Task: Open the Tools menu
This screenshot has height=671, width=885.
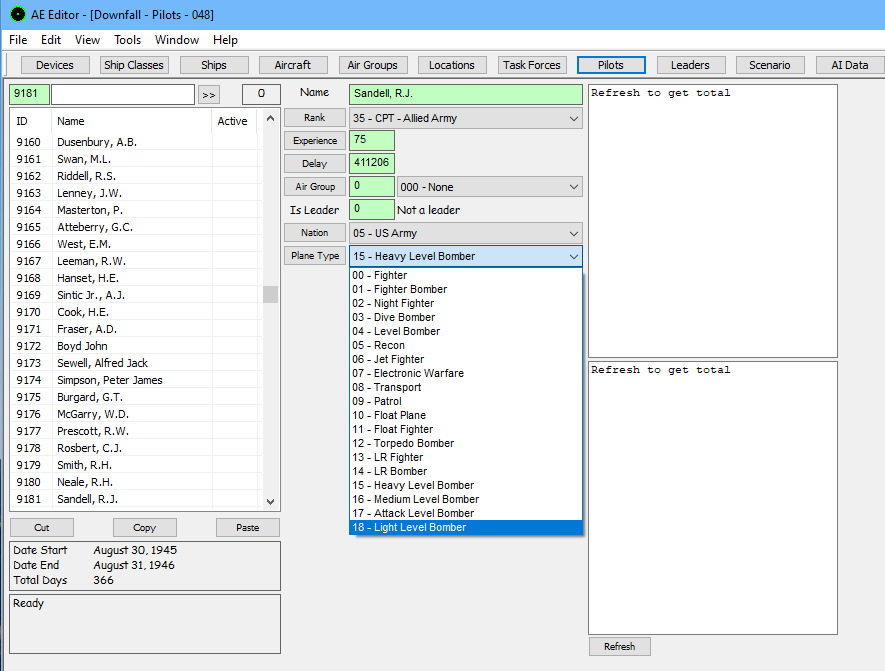Action: (x=128, y=40)
